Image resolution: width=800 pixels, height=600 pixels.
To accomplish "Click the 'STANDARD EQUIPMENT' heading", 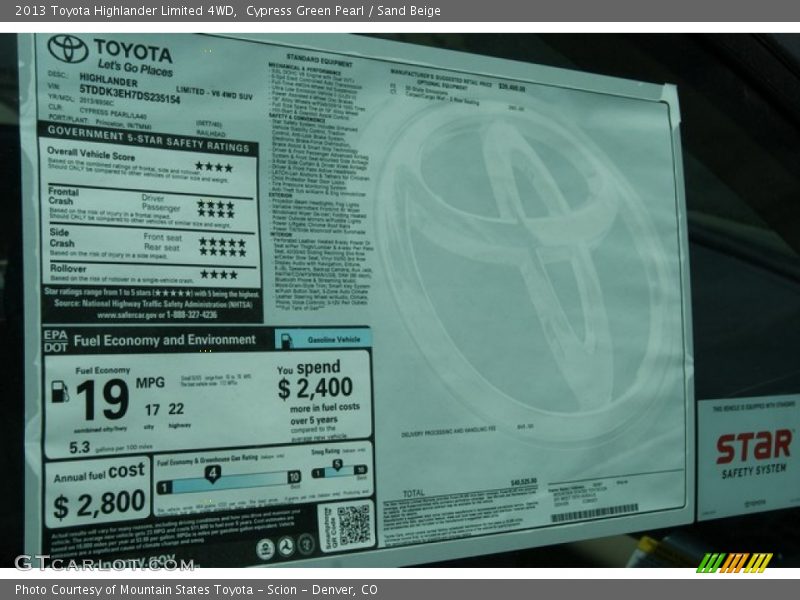I will tap(319, 60).
